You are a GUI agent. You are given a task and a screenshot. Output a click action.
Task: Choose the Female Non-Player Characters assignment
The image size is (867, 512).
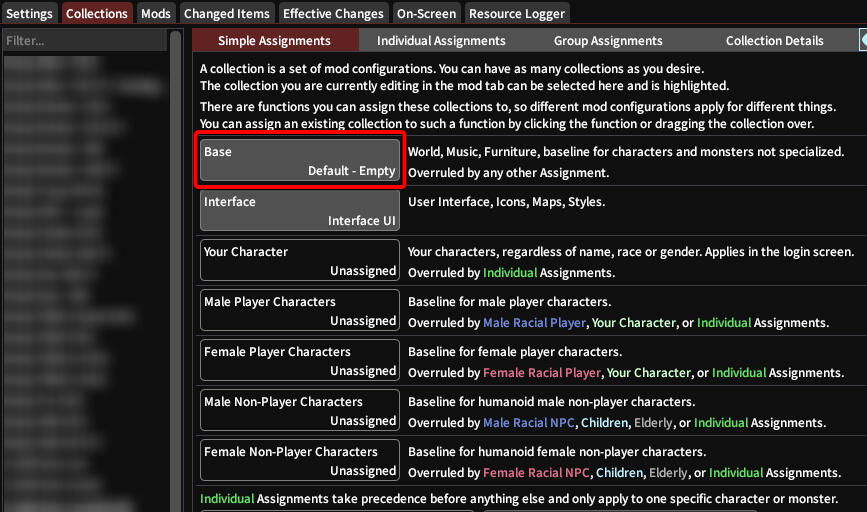click(300, 460)
